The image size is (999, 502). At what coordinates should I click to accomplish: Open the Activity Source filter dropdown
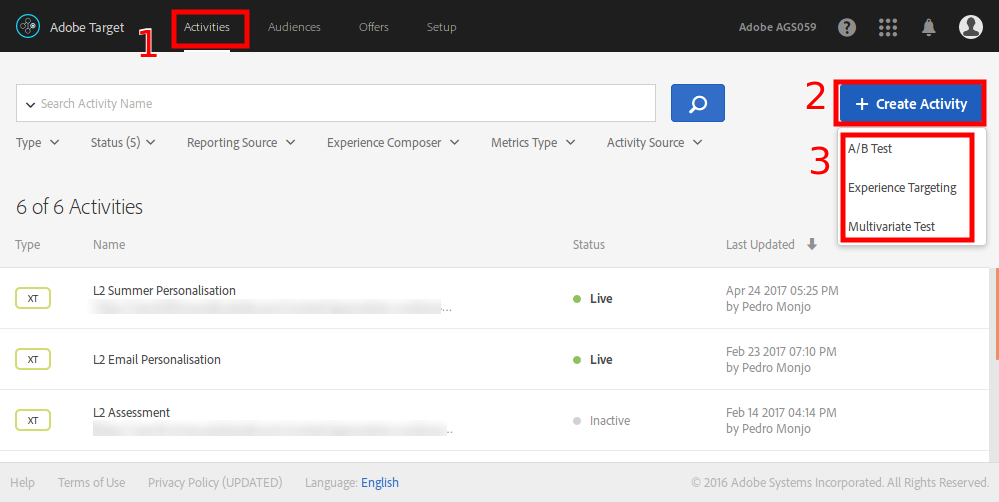[654, 143]
